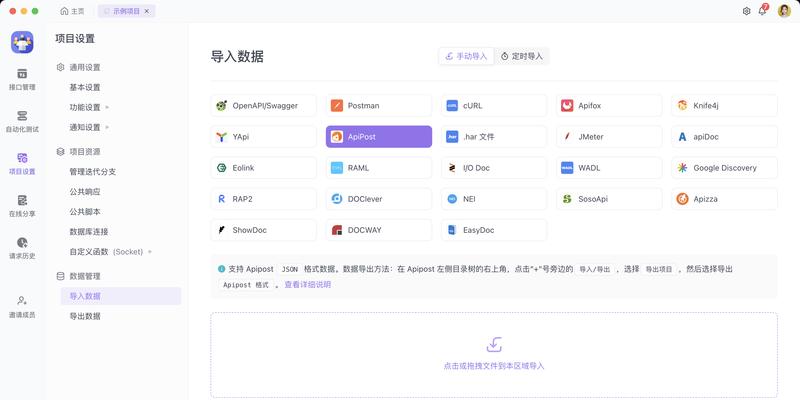
Task: Click 通用设置 section header
Action: coord(79,67)
